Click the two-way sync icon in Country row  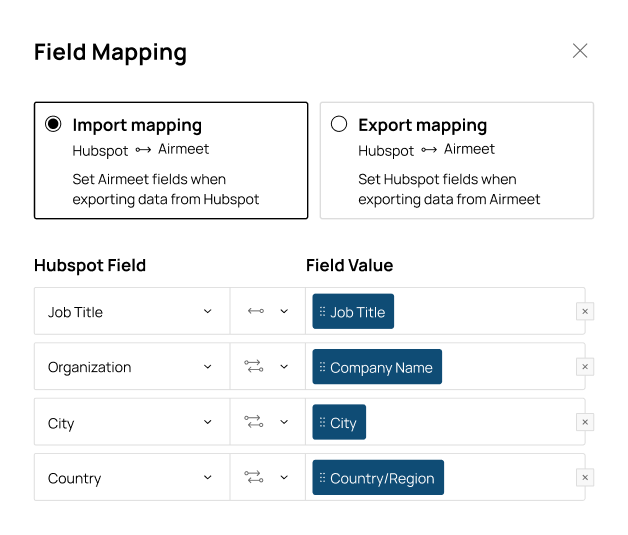(254, 477)
